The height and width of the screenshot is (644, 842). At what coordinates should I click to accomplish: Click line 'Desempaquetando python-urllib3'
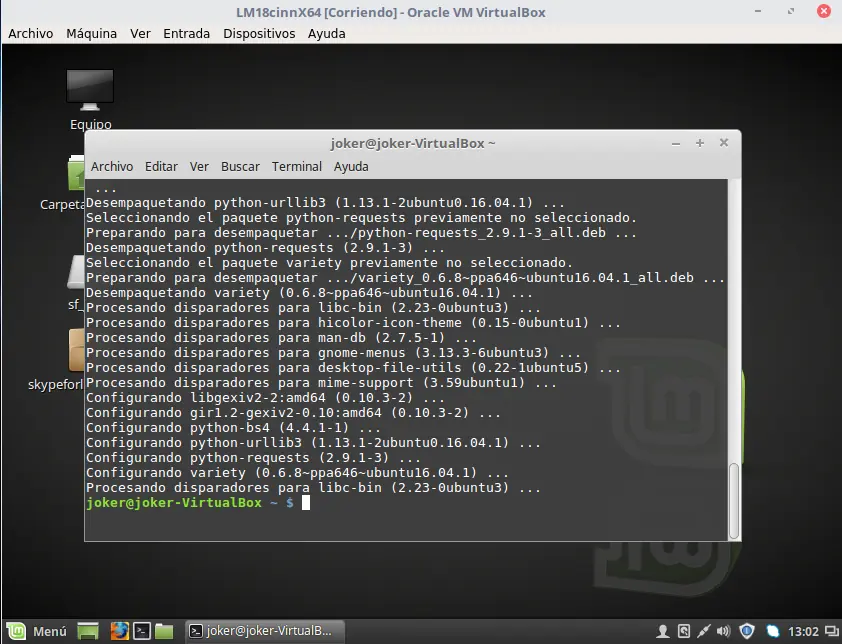coord(325,202)
